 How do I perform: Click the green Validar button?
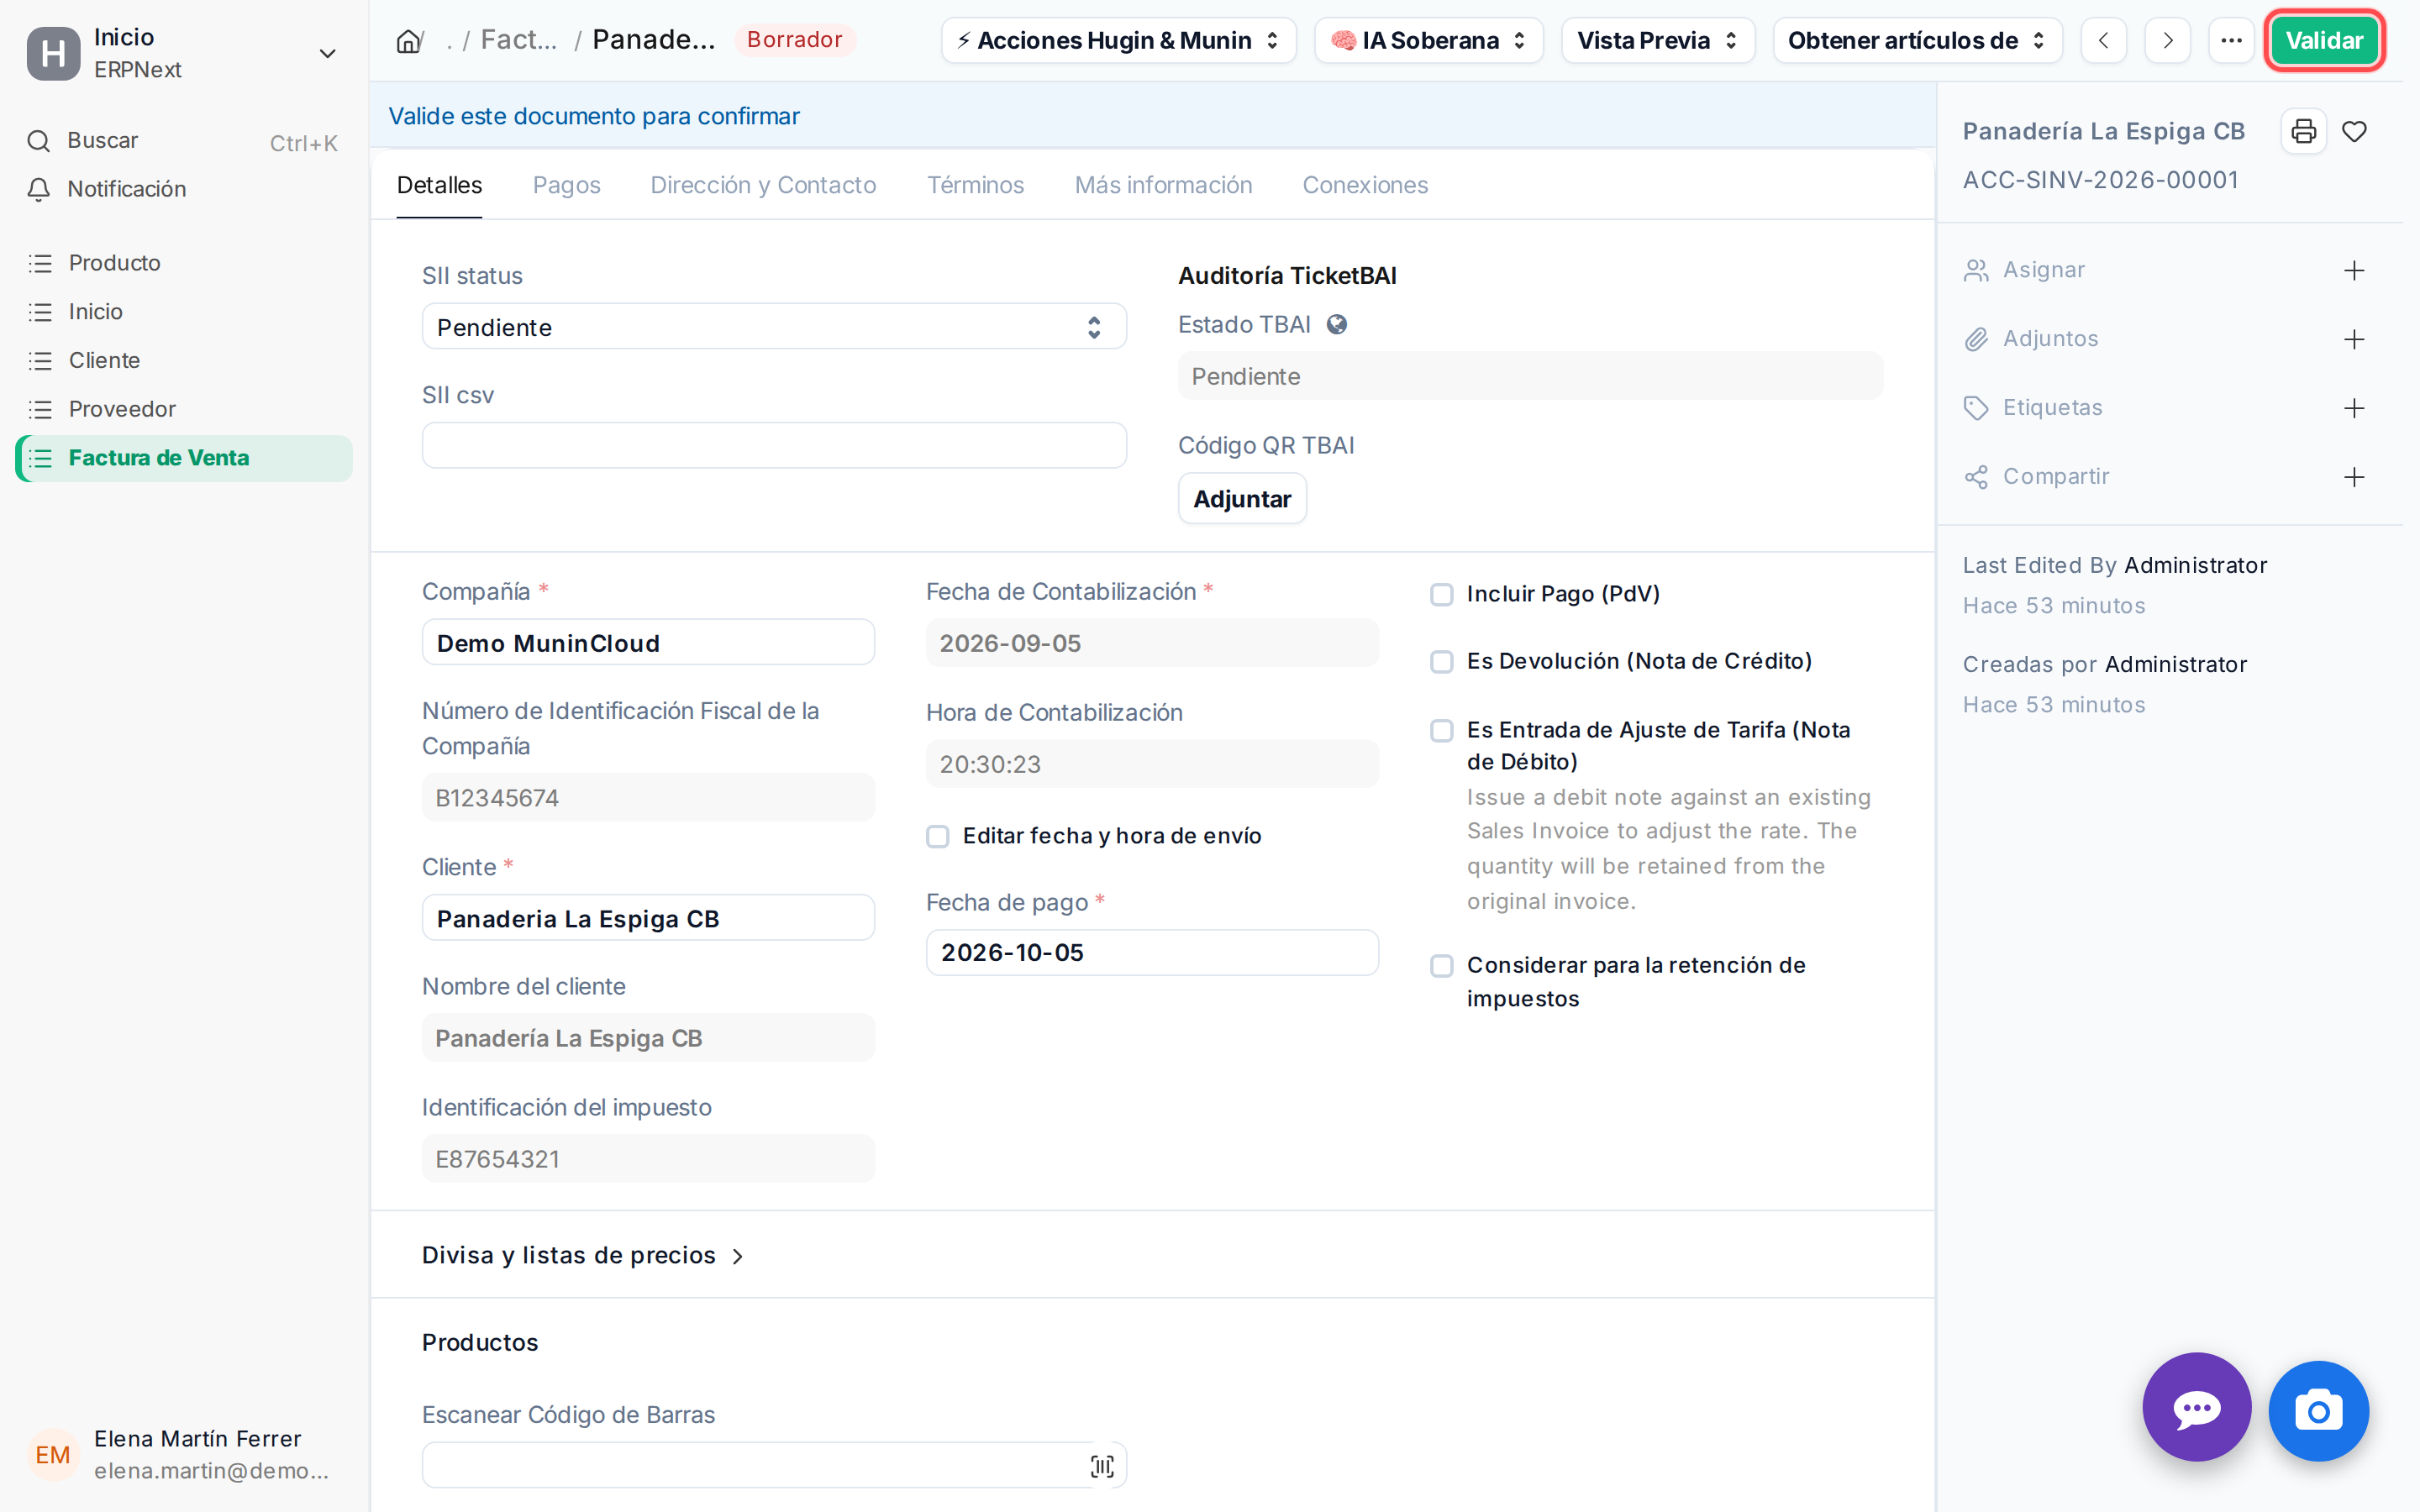pos(2324,41)
